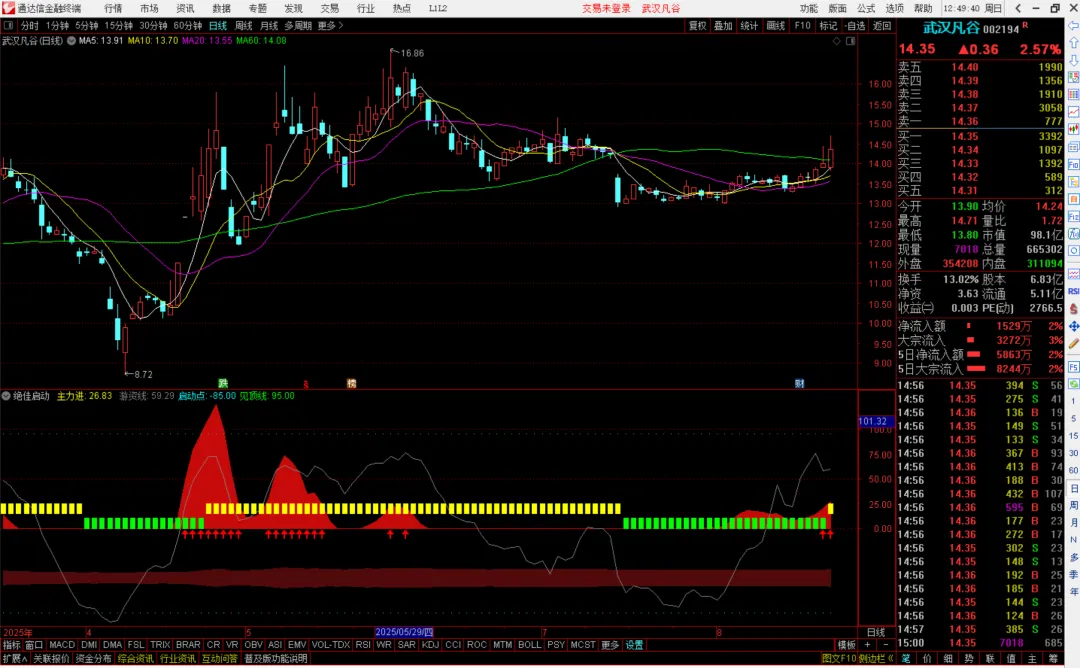This screenshot has width=1080, height=668.
Task: Select KDJ indicator tab
Action: [430, 645]
